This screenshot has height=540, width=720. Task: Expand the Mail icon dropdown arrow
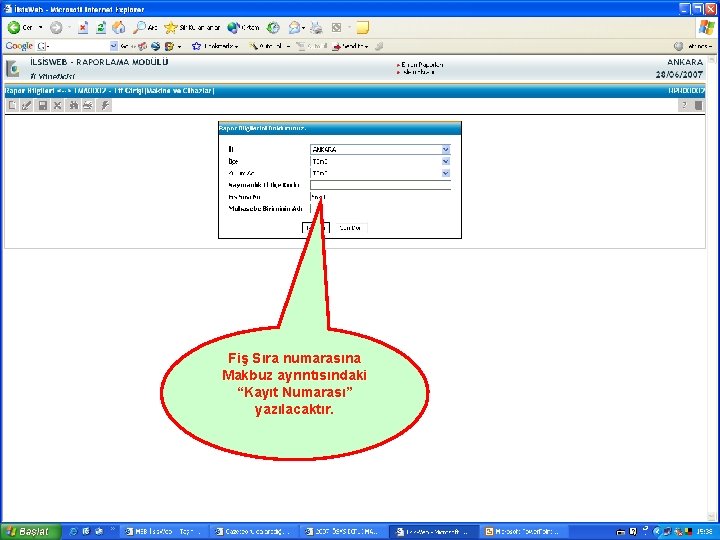(303, 28)
